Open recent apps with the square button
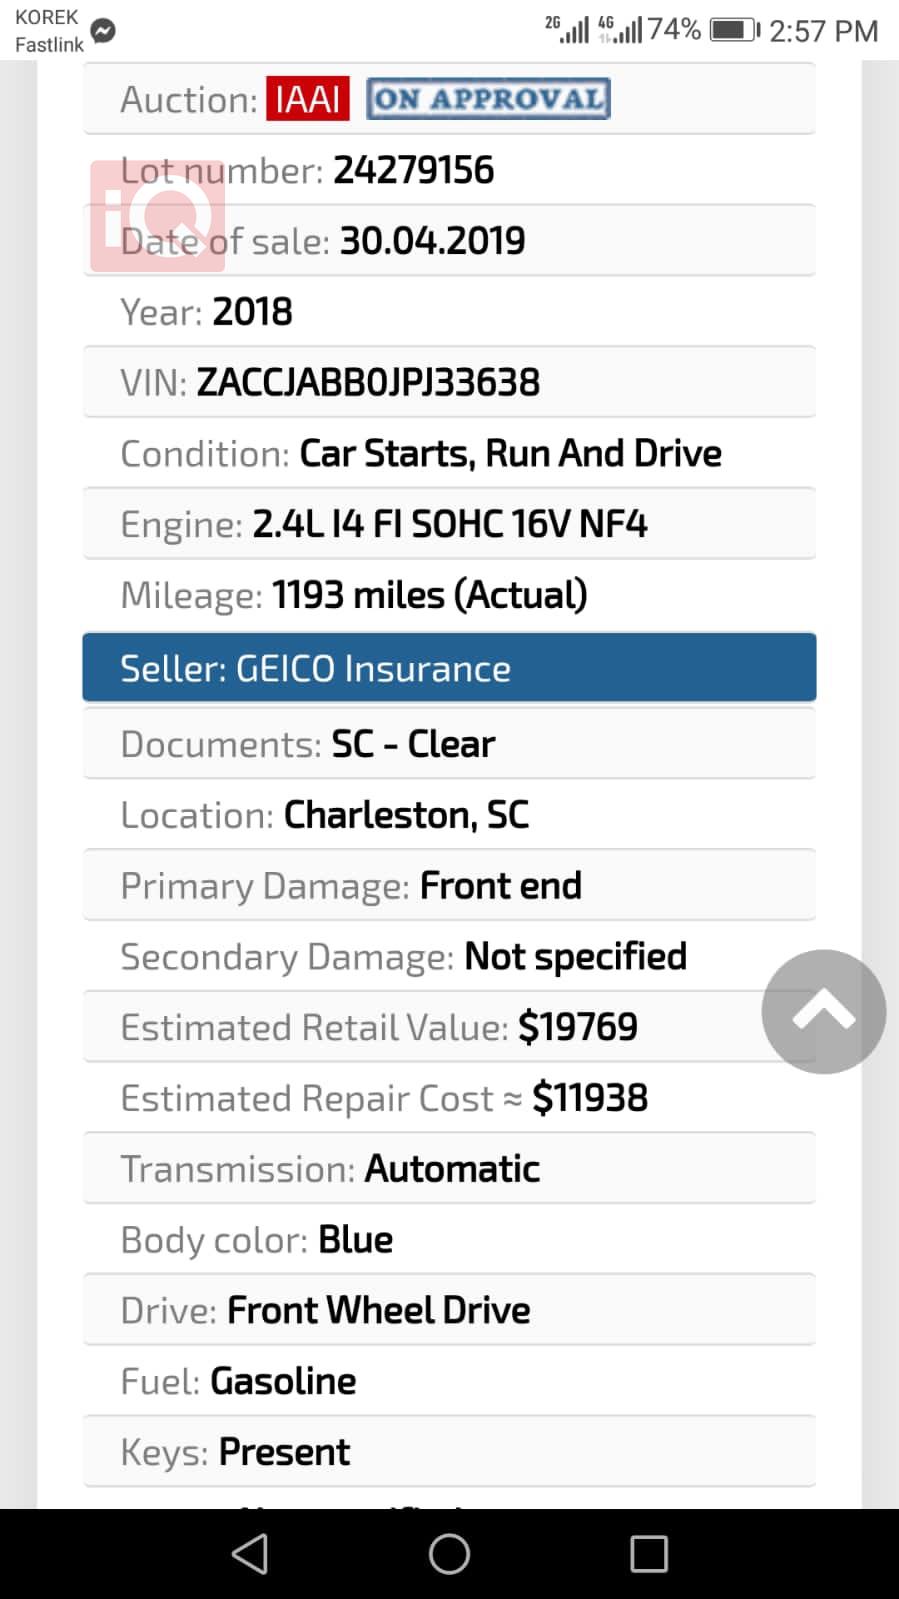 point(648,1554)
